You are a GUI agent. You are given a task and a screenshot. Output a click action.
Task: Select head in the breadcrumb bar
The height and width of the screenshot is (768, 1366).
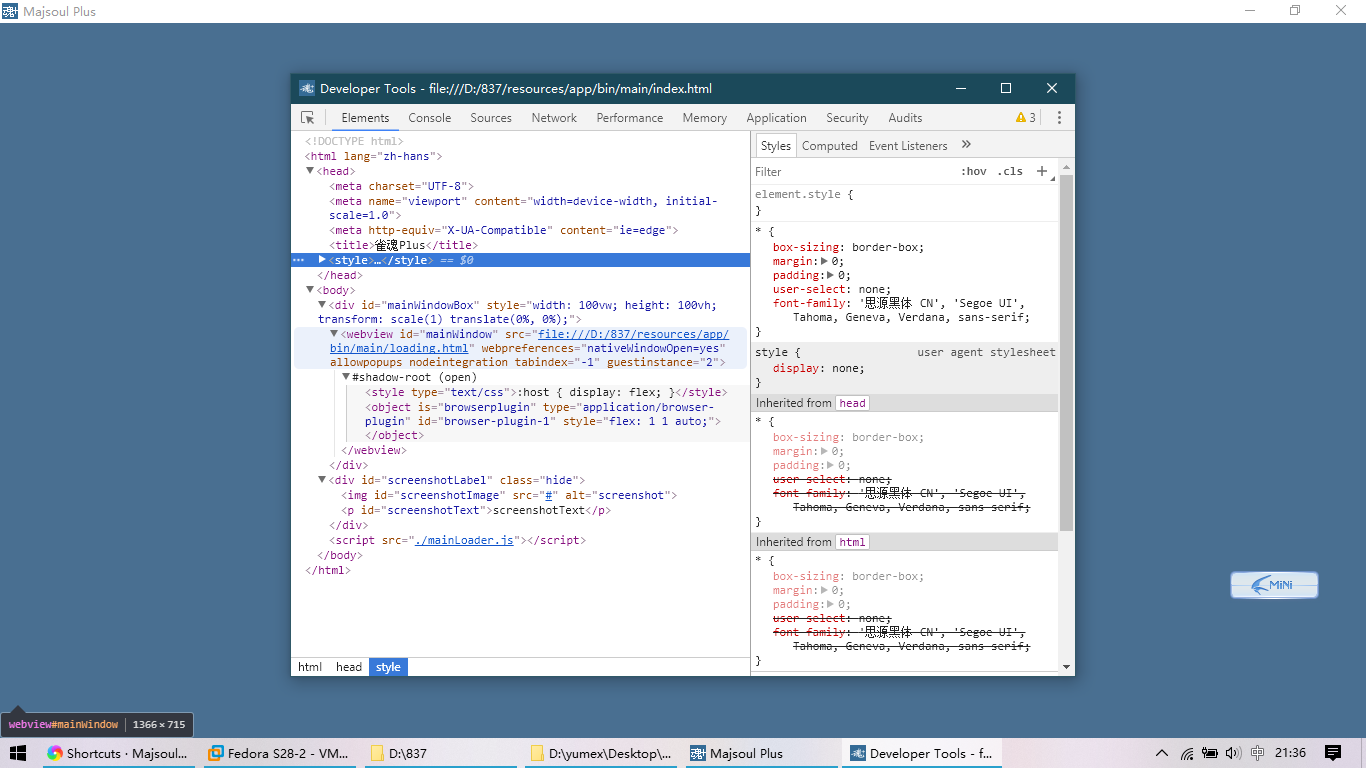(349, 667)
